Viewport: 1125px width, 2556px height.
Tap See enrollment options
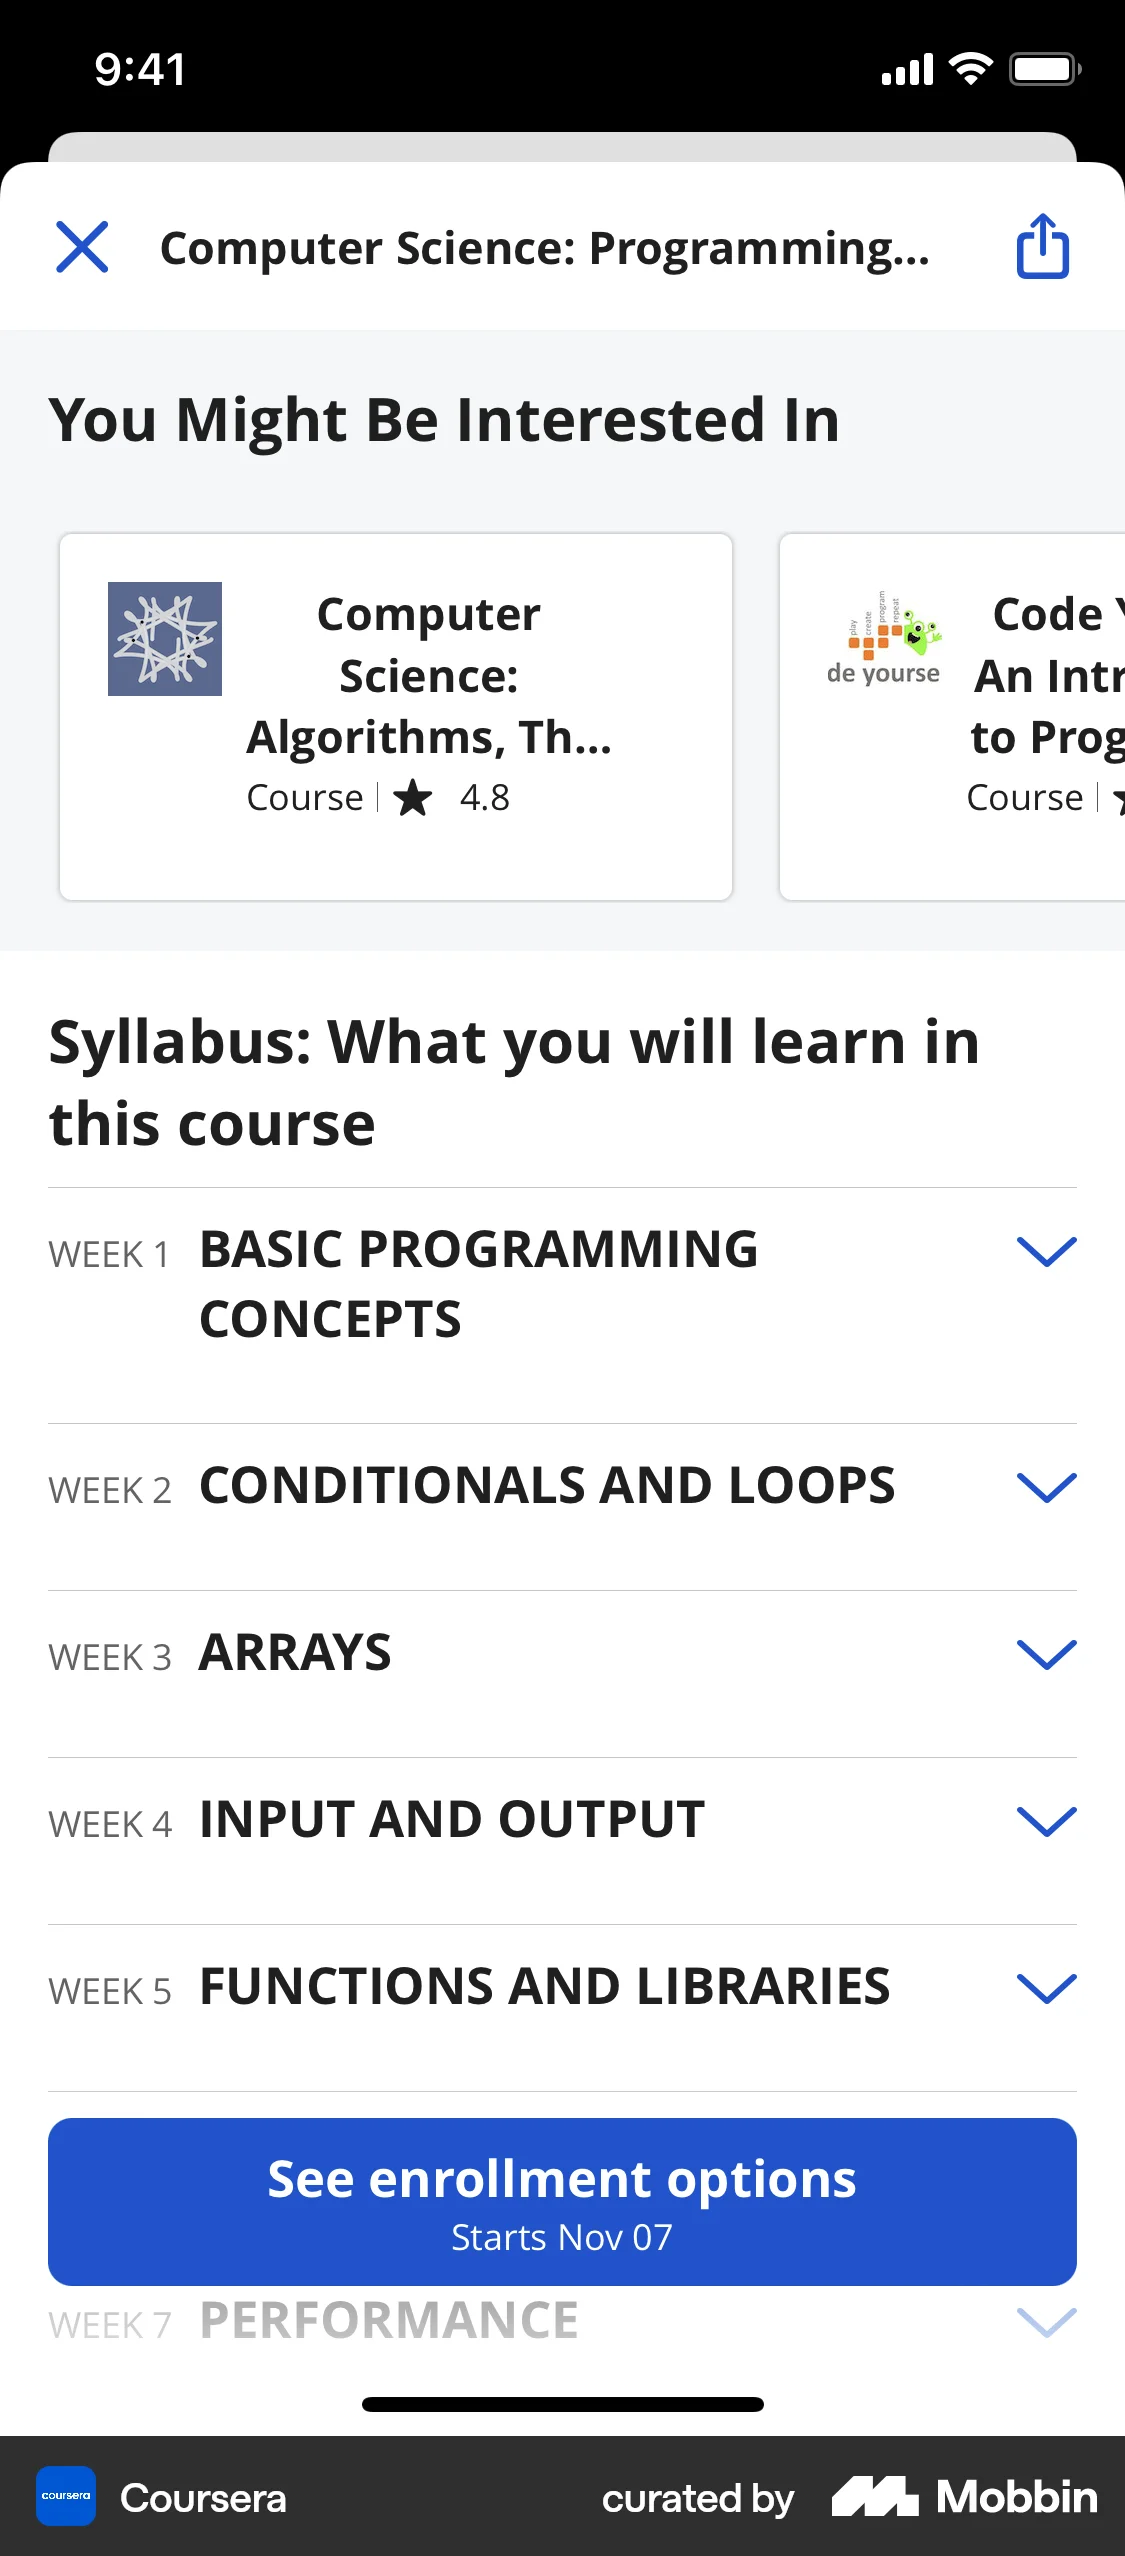tap(562, 2198)
